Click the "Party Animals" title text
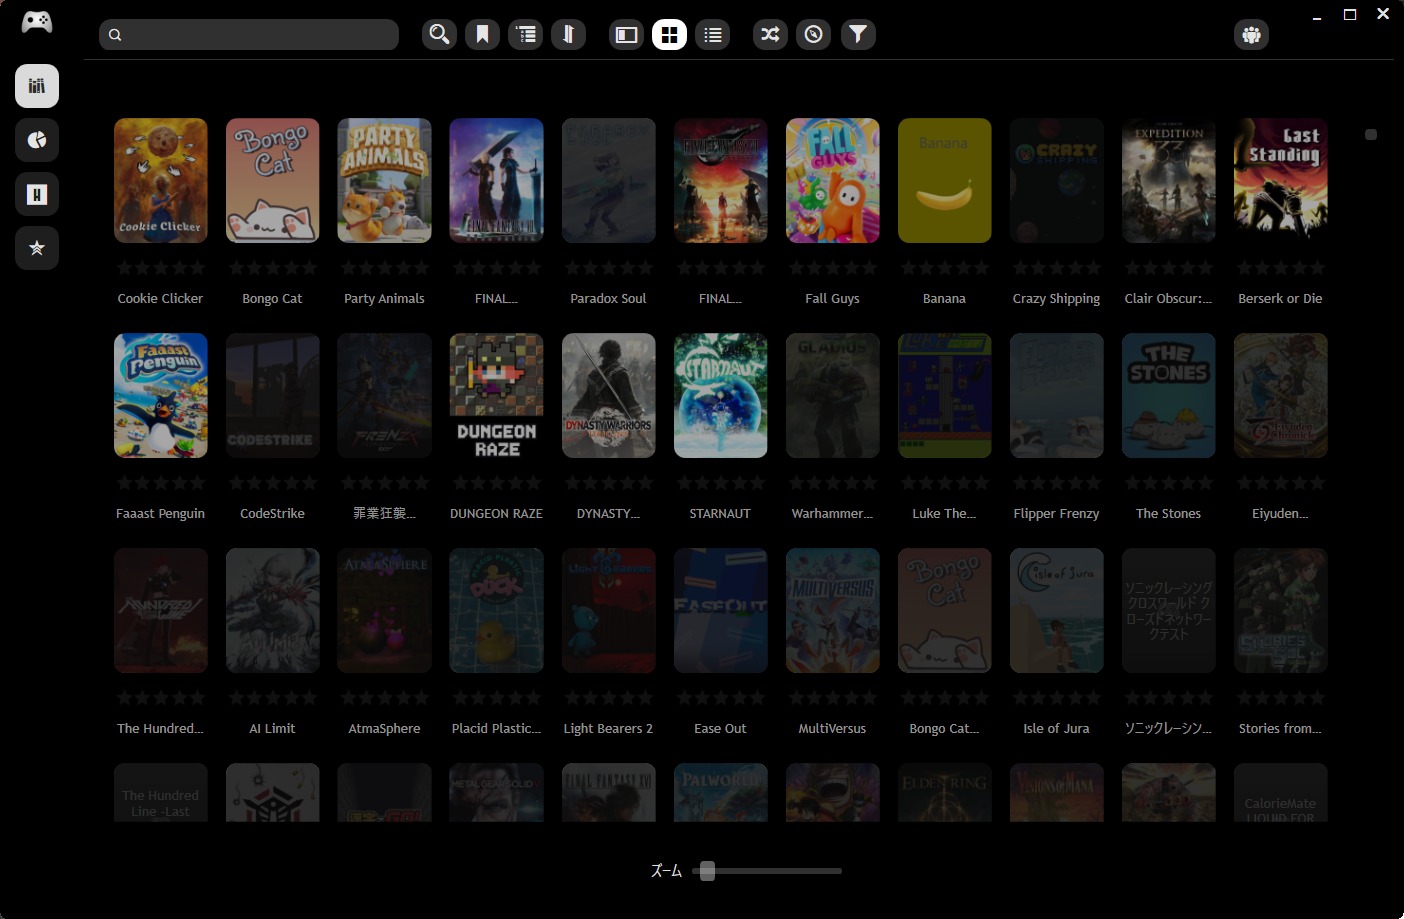1404x919 pixels. pos(384,298)
